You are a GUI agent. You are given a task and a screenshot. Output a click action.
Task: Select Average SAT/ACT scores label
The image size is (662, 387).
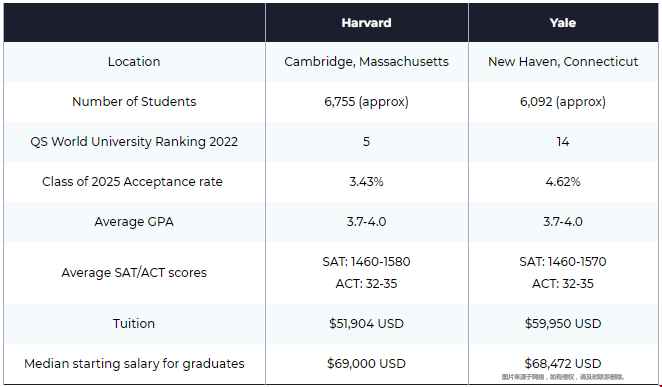134,273
